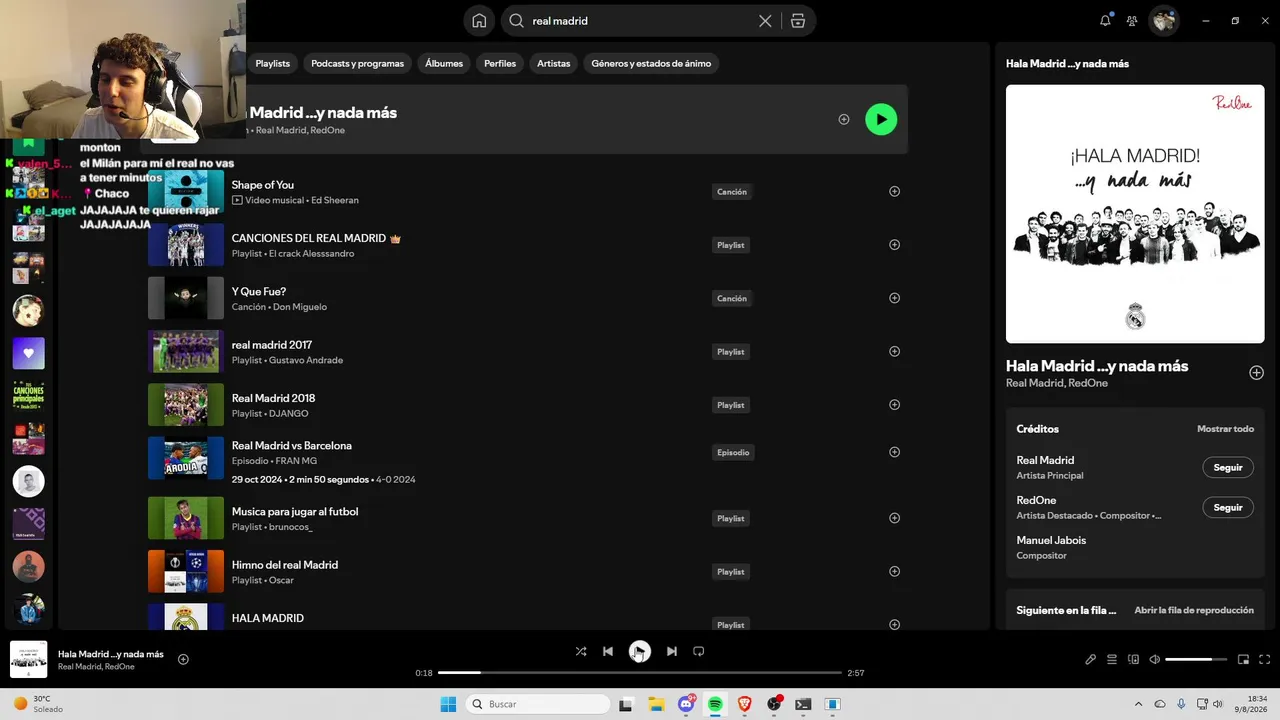Skip to next track
This screenshot has height=720, width=1280.
(672, 651)
